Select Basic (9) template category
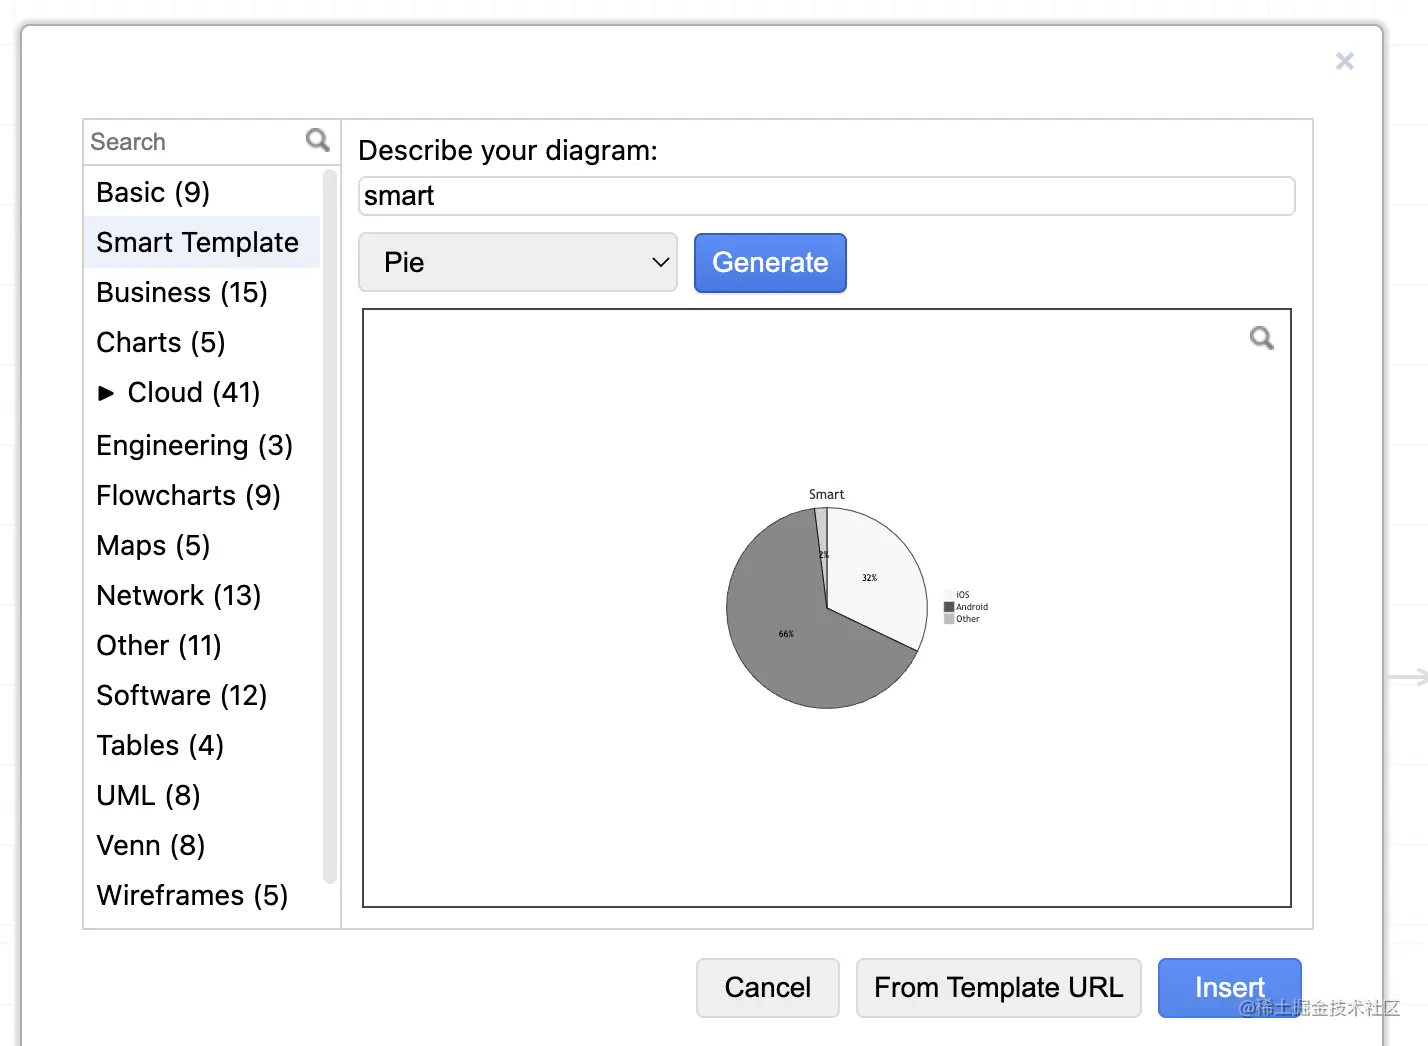 click(x=153, y=193)
